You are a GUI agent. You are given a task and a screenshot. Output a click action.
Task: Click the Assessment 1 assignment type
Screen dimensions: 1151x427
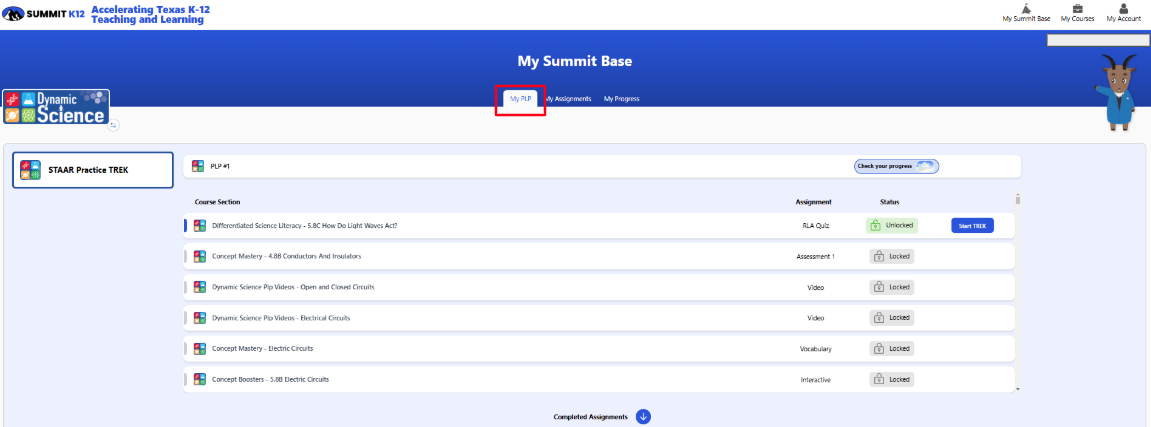[815, 257]
